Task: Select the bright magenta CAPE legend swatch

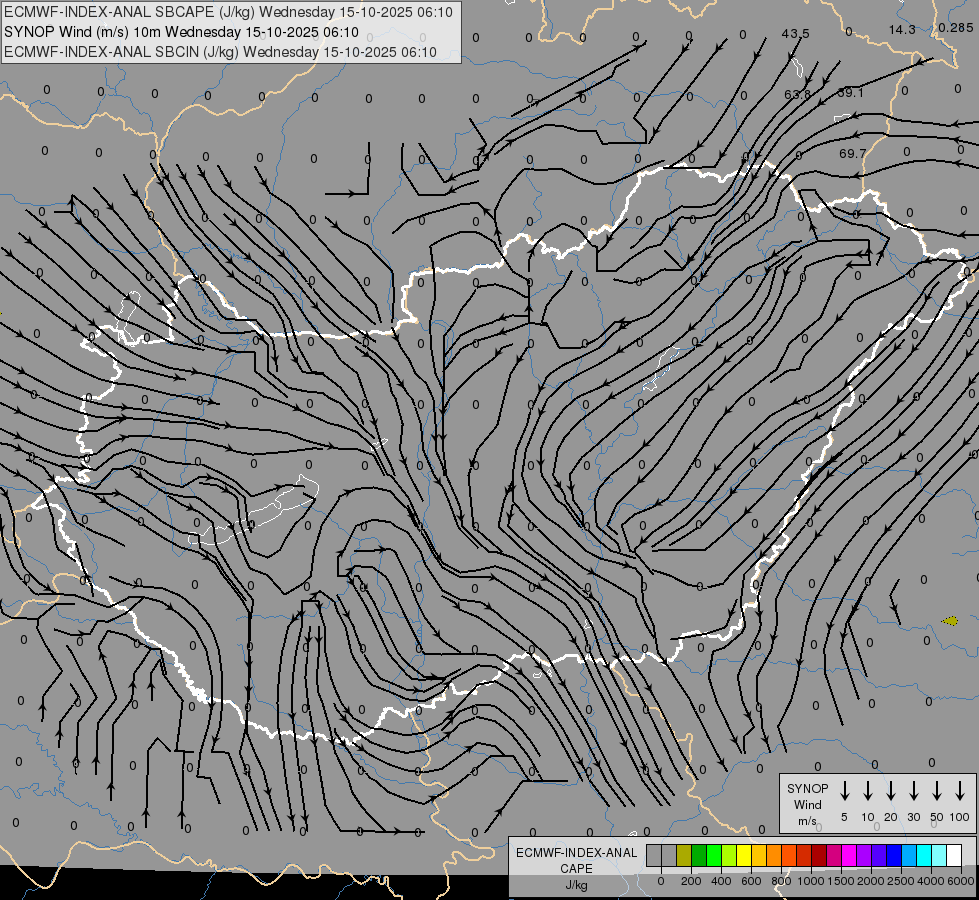Action: tap(849, 855)
